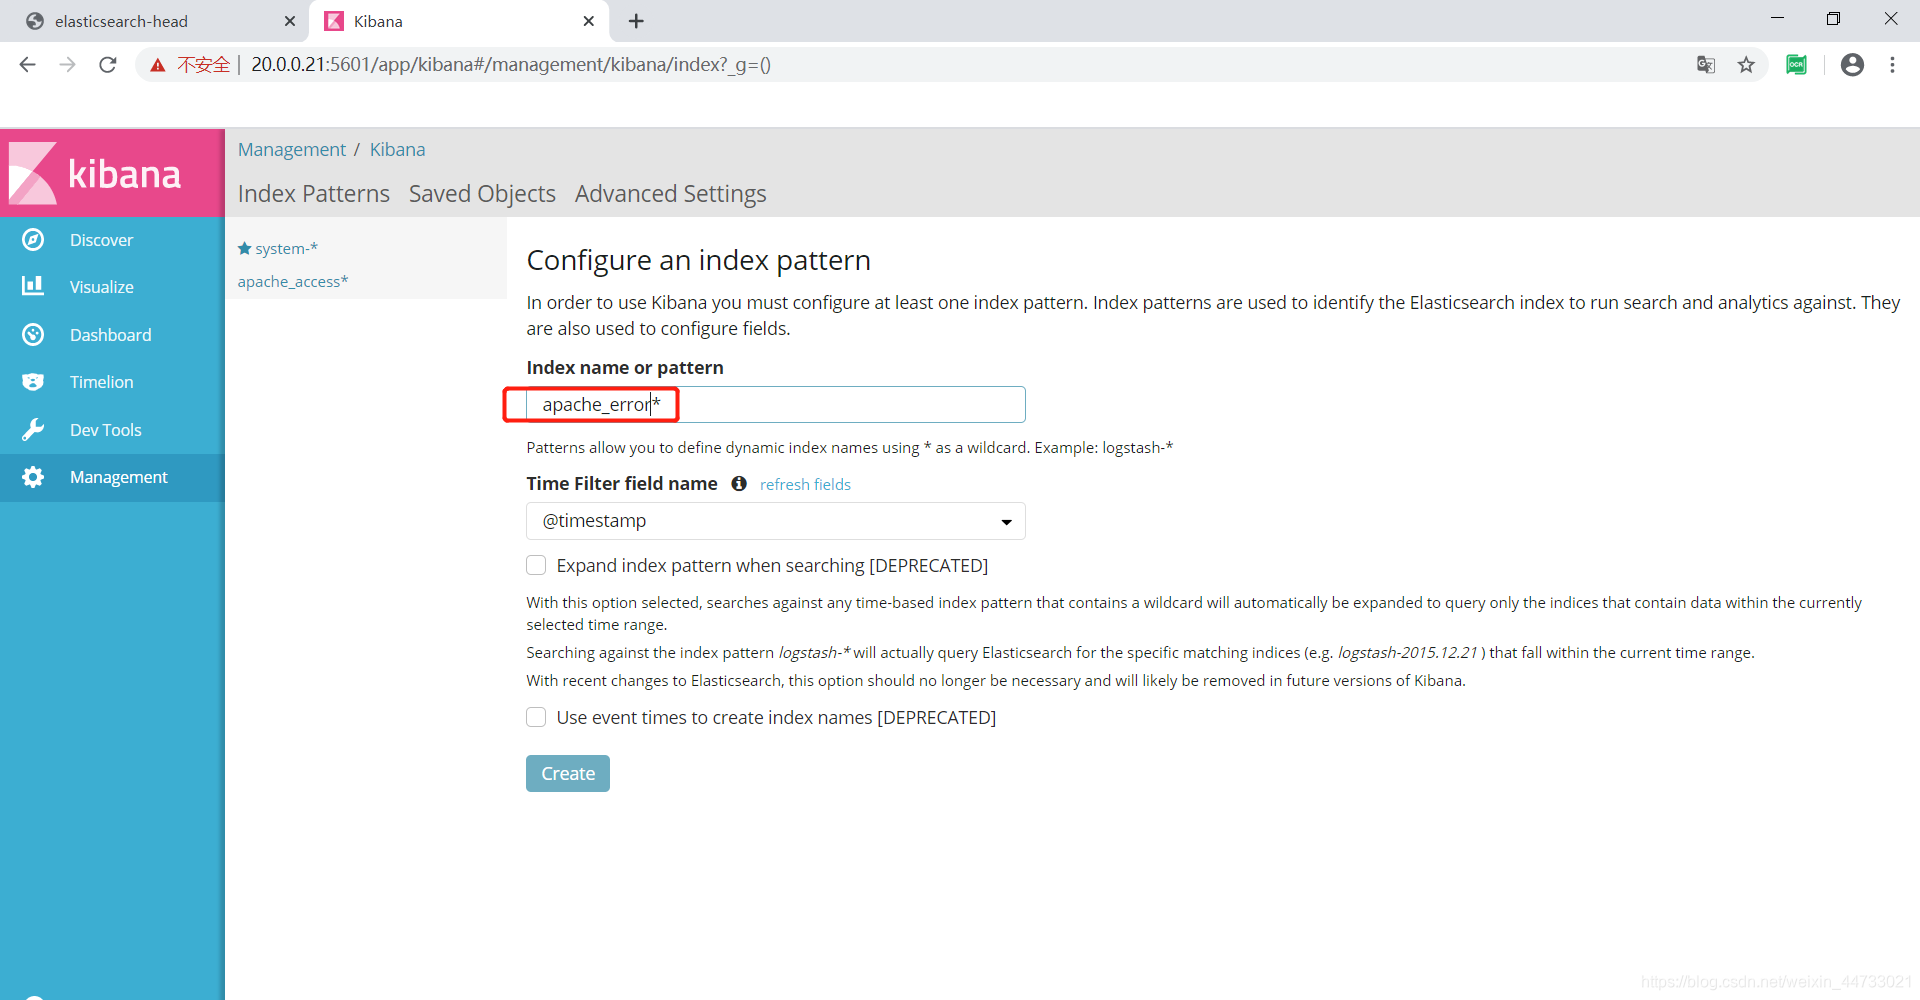Screen dimensions: 1920x1000
Task: Select the system-* index pattern
Action: tap(286, 248)
